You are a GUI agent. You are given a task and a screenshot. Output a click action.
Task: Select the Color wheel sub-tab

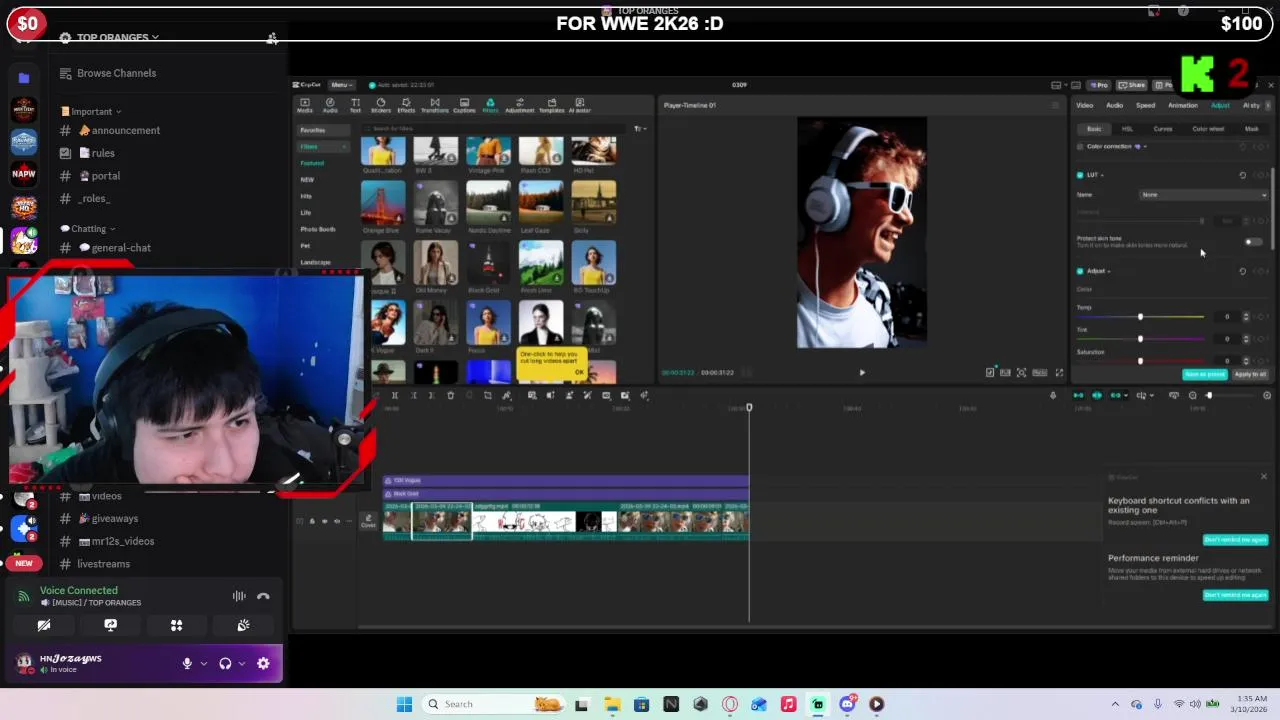[x=1208, y=129]
